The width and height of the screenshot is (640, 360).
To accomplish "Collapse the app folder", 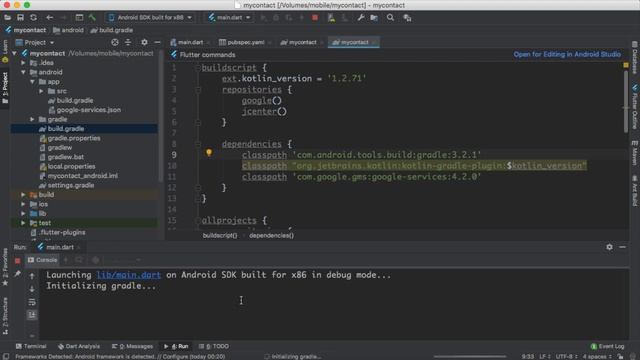I will 32,82.
